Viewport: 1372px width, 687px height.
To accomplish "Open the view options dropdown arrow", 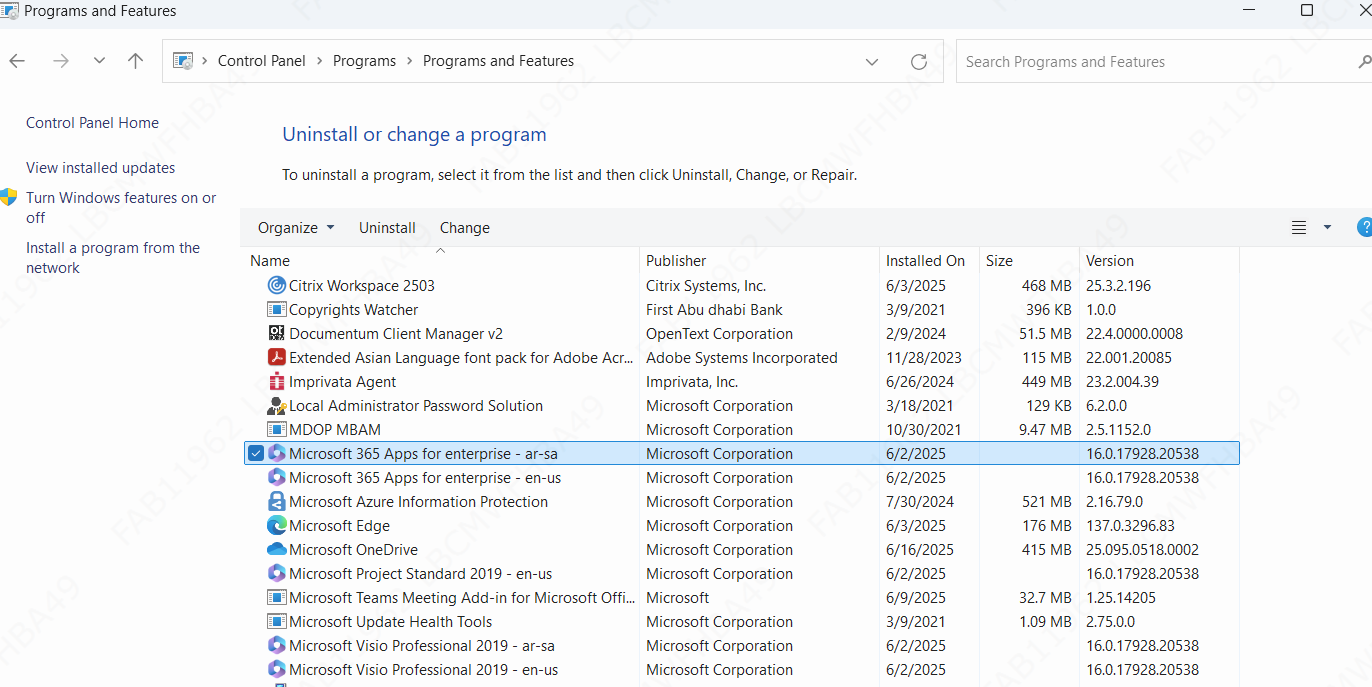I will 1327,228.
